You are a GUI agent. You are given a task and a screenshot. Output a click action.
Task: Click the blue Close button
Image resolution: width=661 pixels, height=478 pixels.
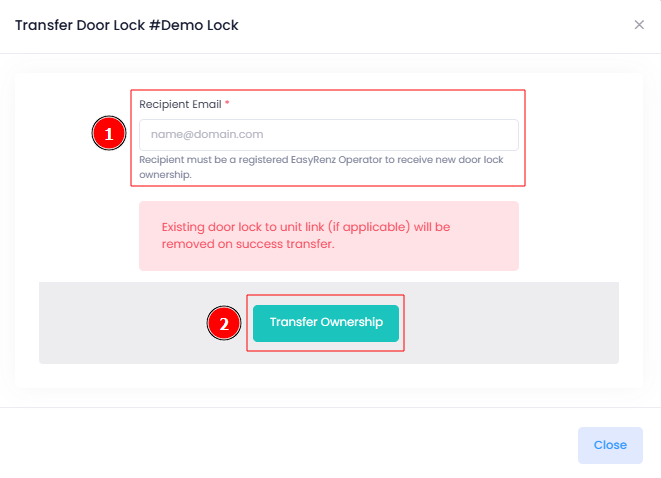(x=610, y=445)
